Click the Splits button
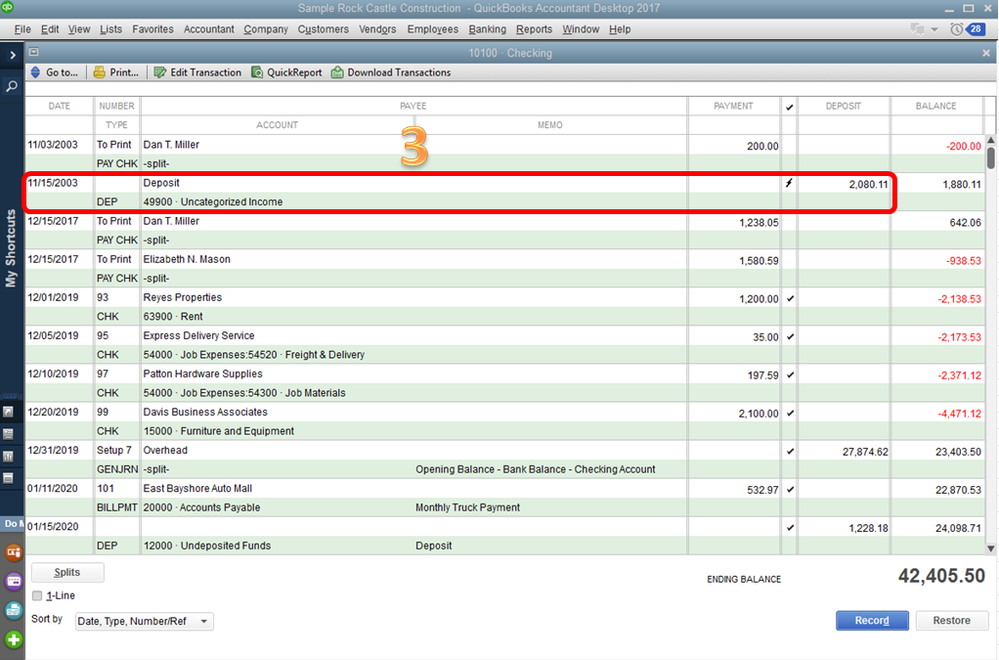The image size is (999, 660). pyautogui.click(x=68, y=572)
